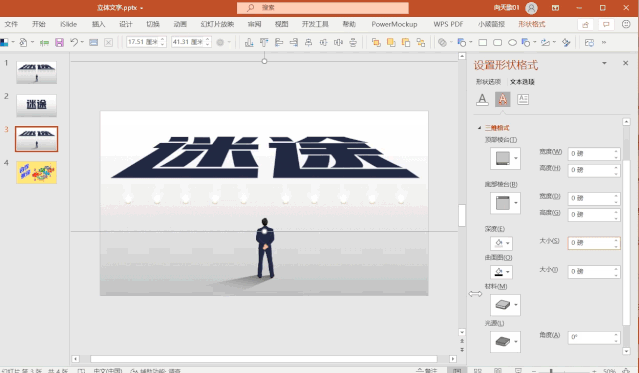Screen dimensions: 639x373
Task: Click the search box in title bar
Action: click(323, 8)
